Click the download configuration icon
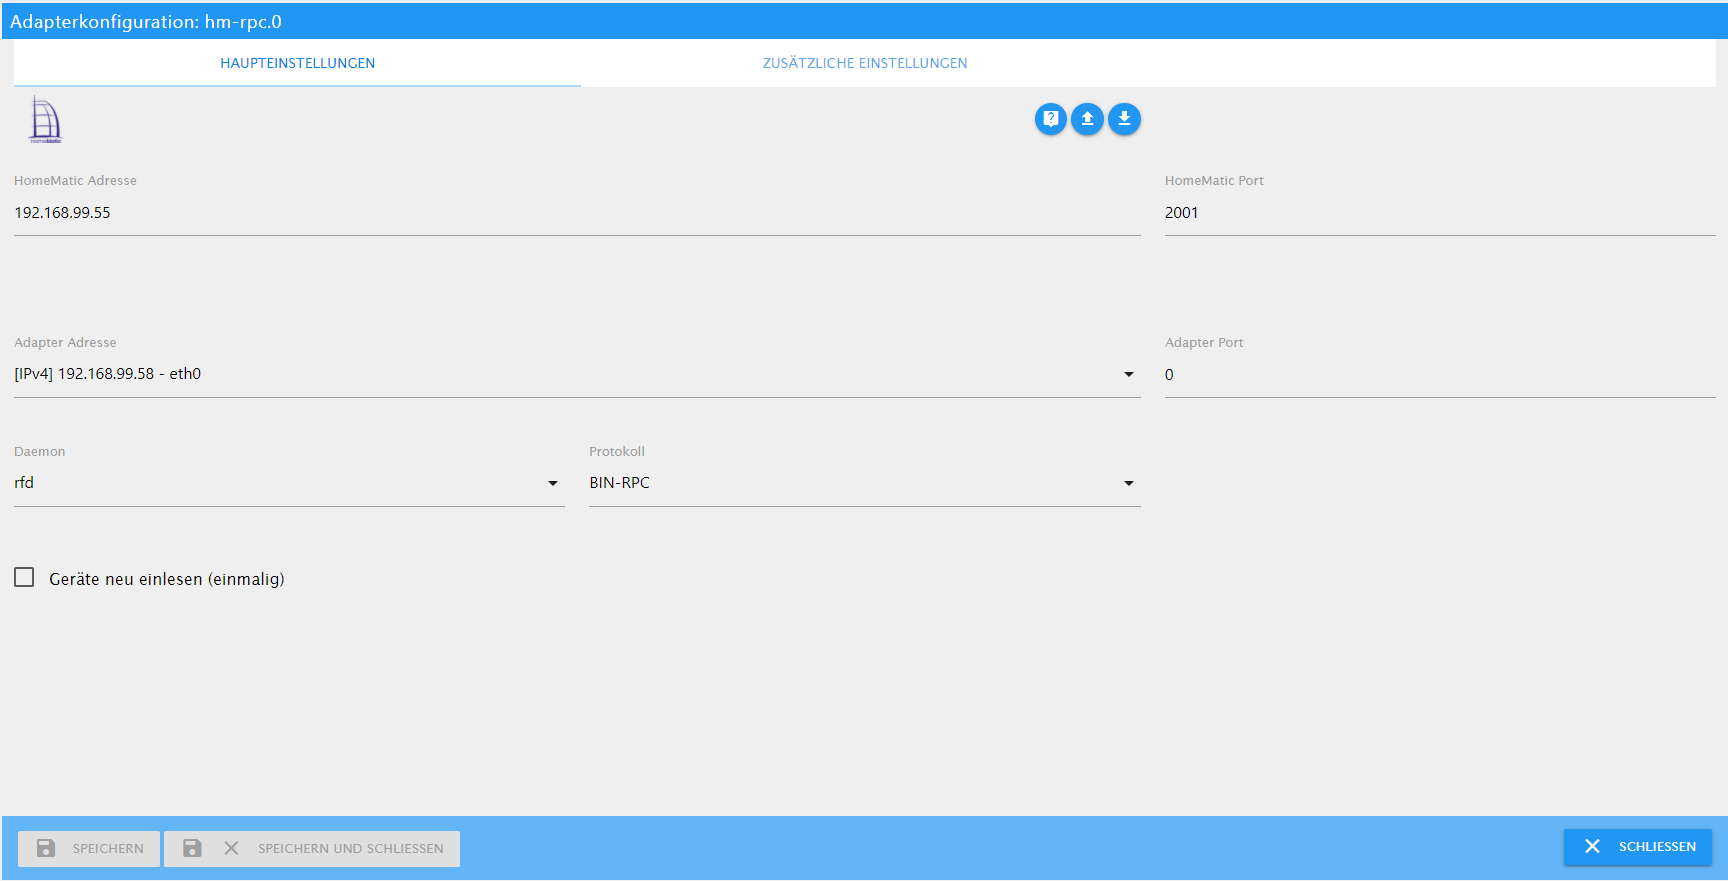 click(x=1124, y=119)
